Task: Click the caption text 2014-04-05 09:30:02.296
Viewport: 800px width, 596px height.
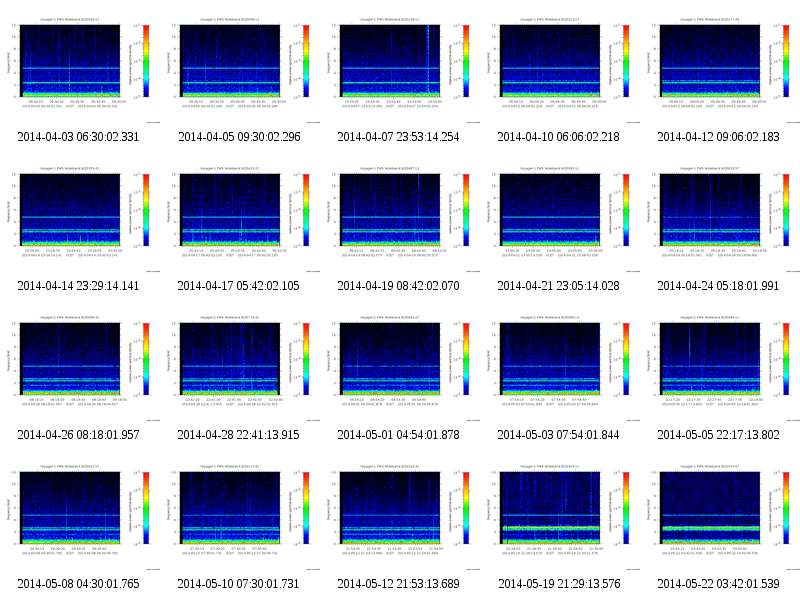Action: click(239, 137)
